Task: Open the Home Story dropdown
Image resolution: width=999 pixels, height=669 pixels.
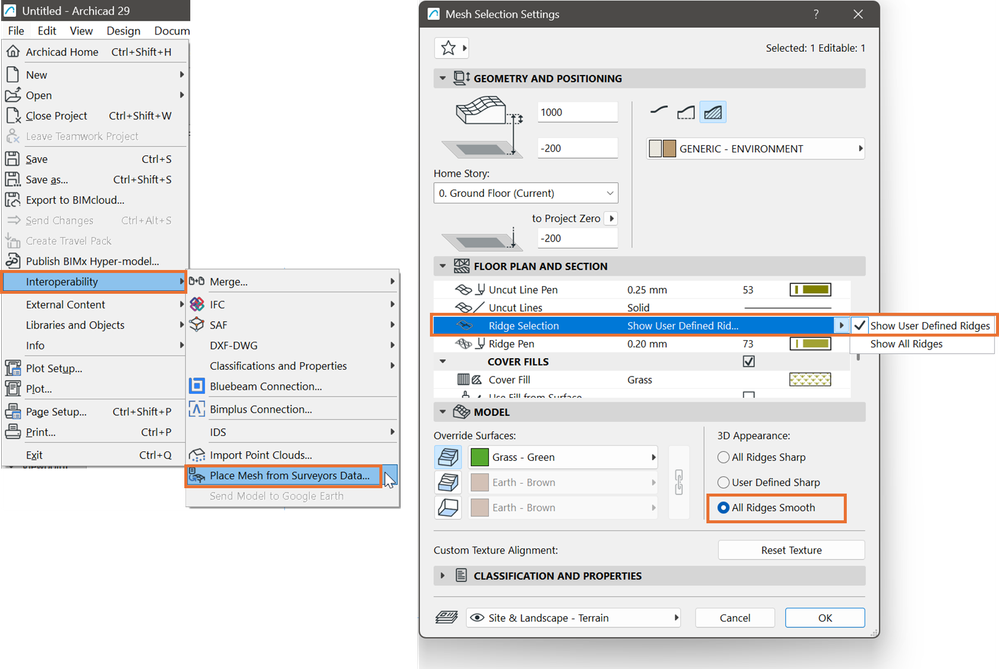Action: tap(526, 193)
